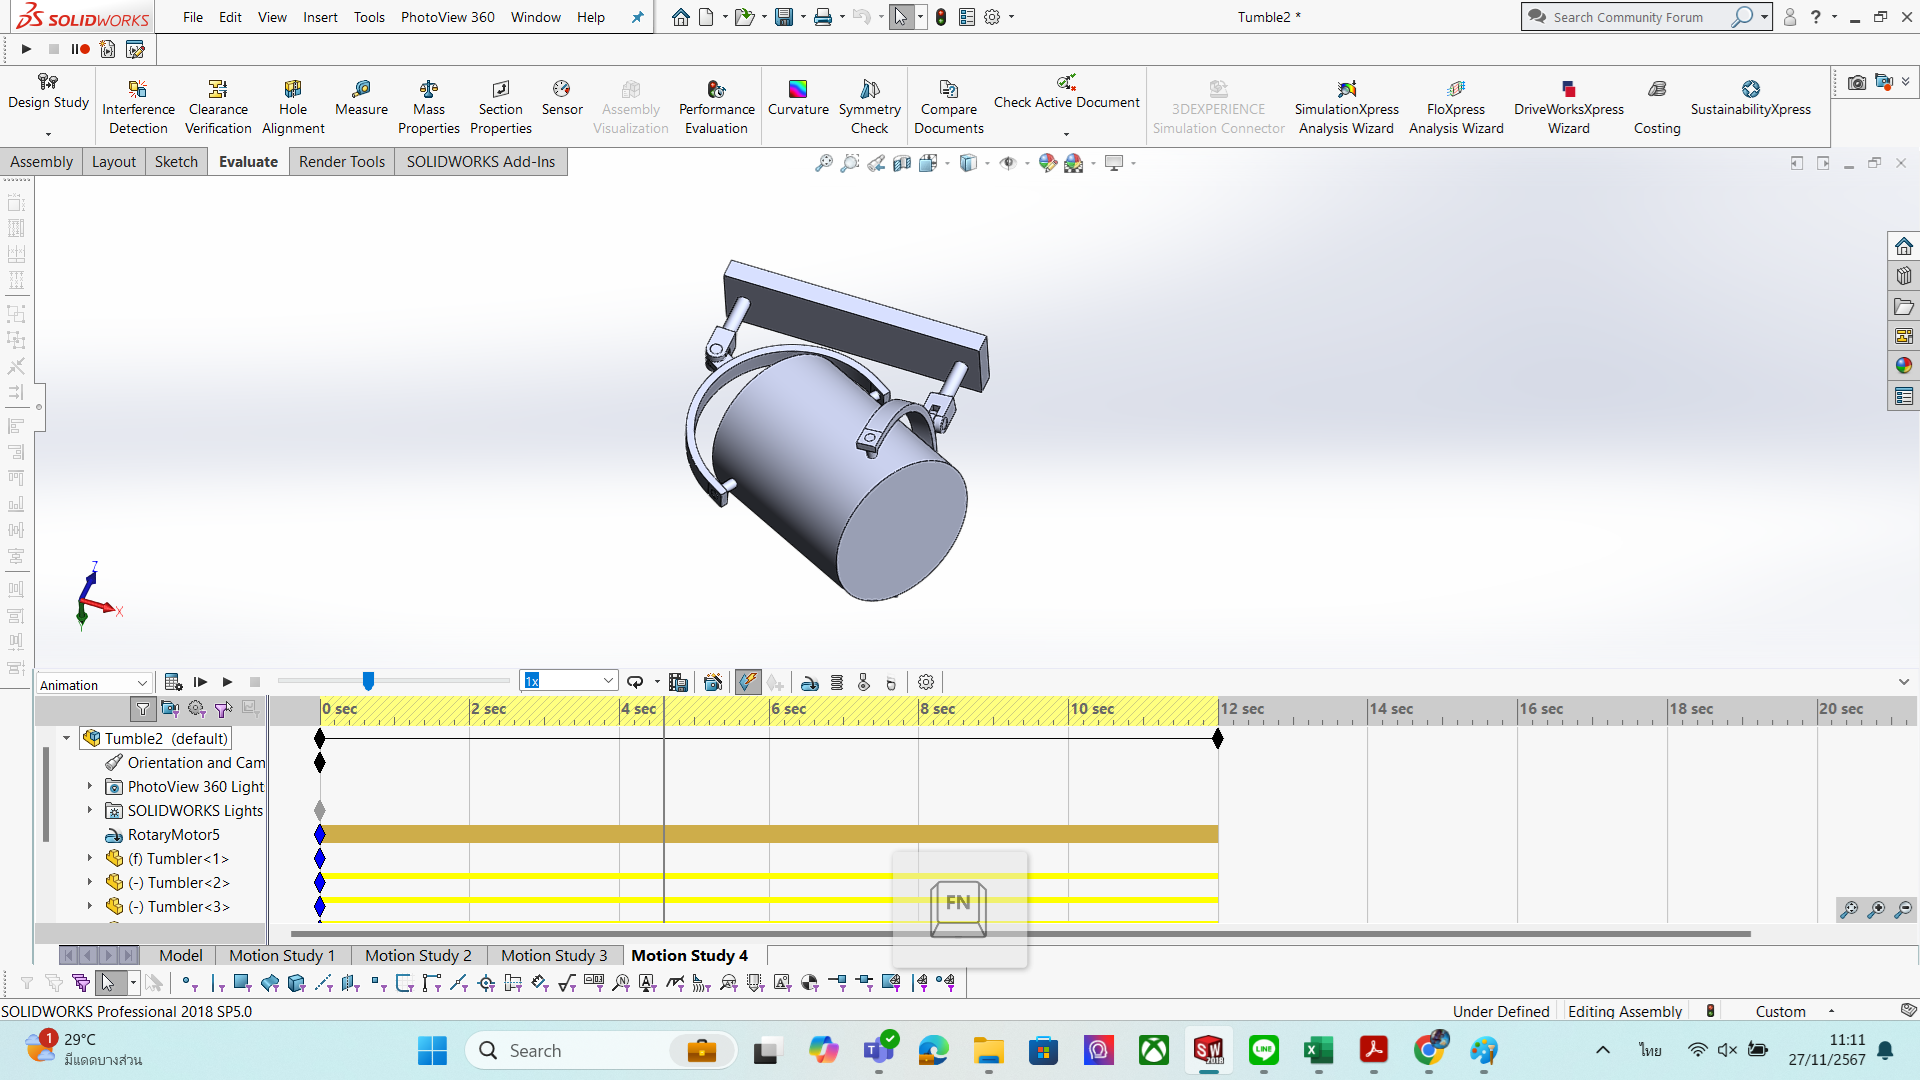Toggle Filter Selected items

tap(223, 709)
